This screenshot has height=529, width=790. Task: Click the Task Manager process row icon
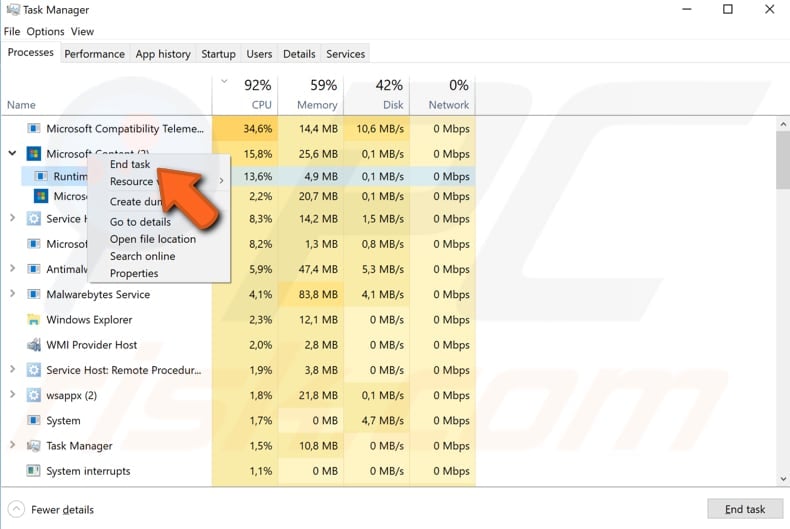click(x=33, y=445)
